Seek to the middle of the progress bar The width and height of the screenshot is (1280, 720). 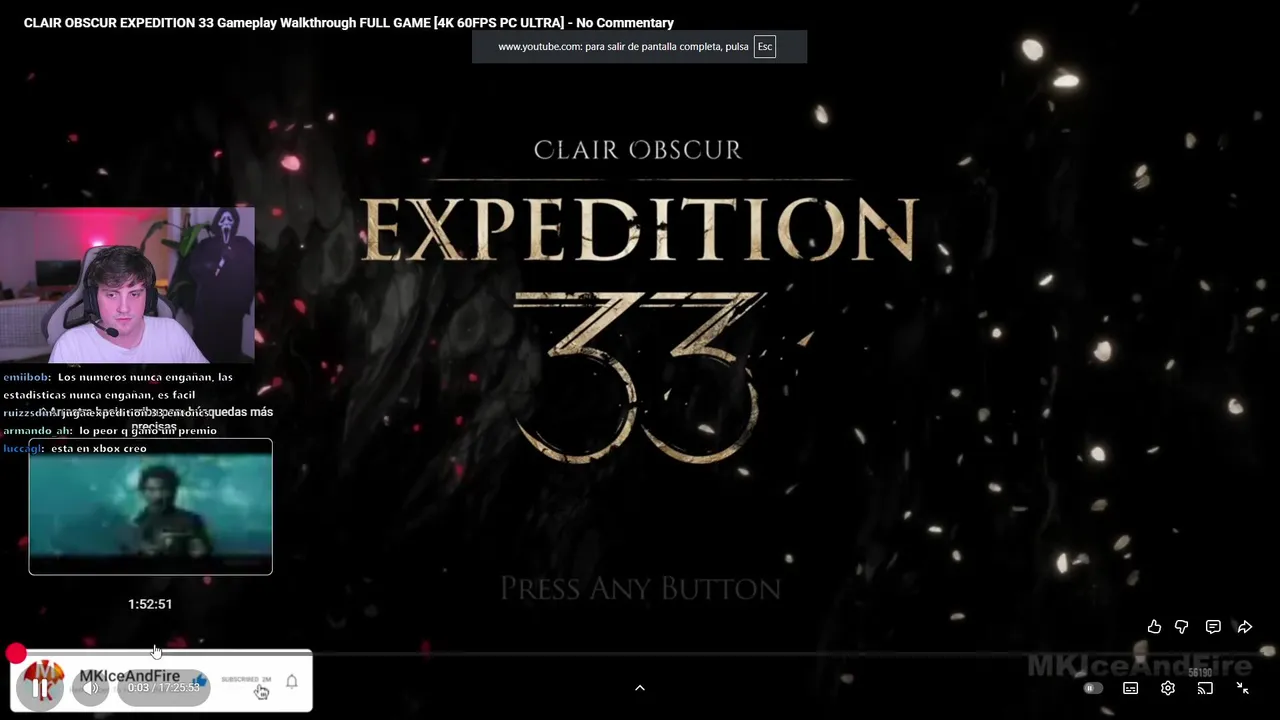[640, 654]
